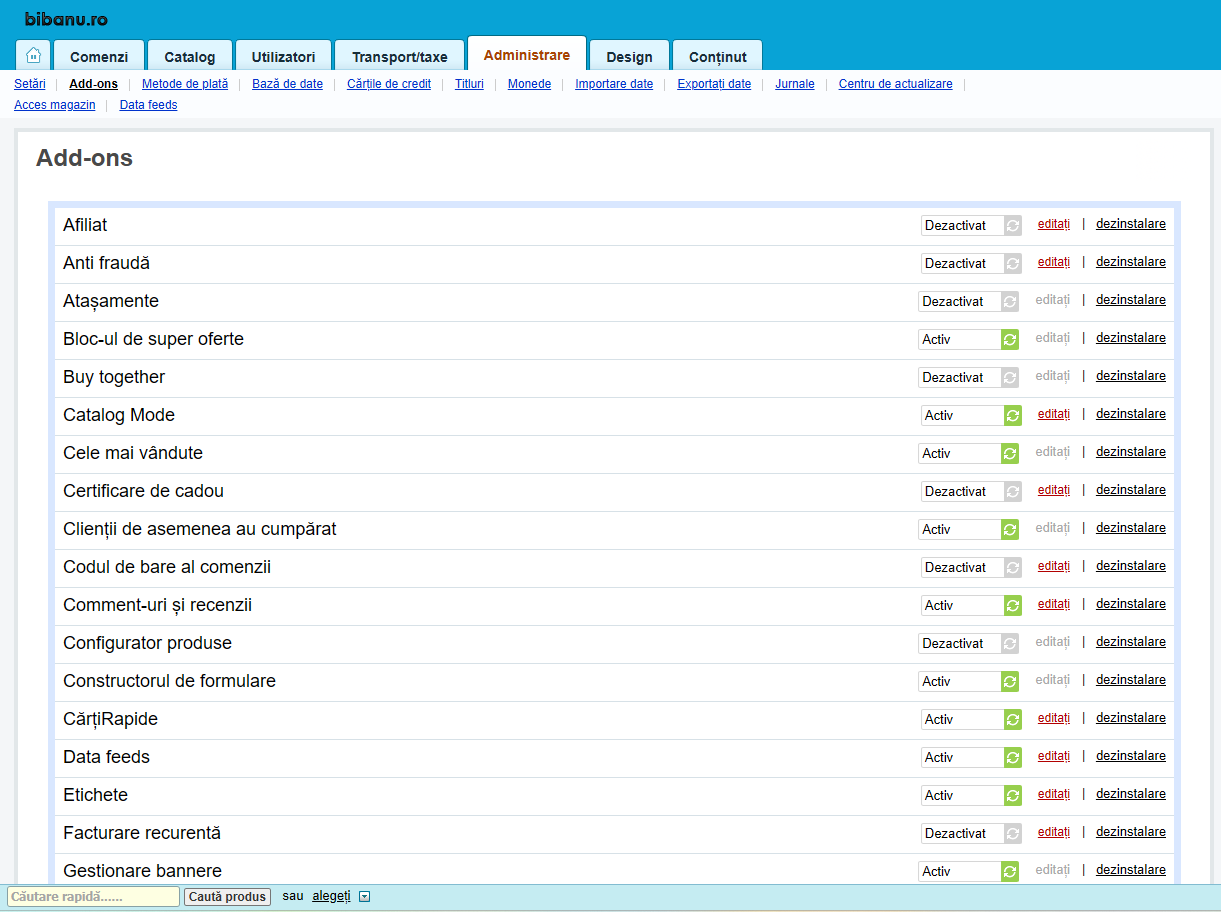
Task: Click the alegeți link
Action: 332,896
